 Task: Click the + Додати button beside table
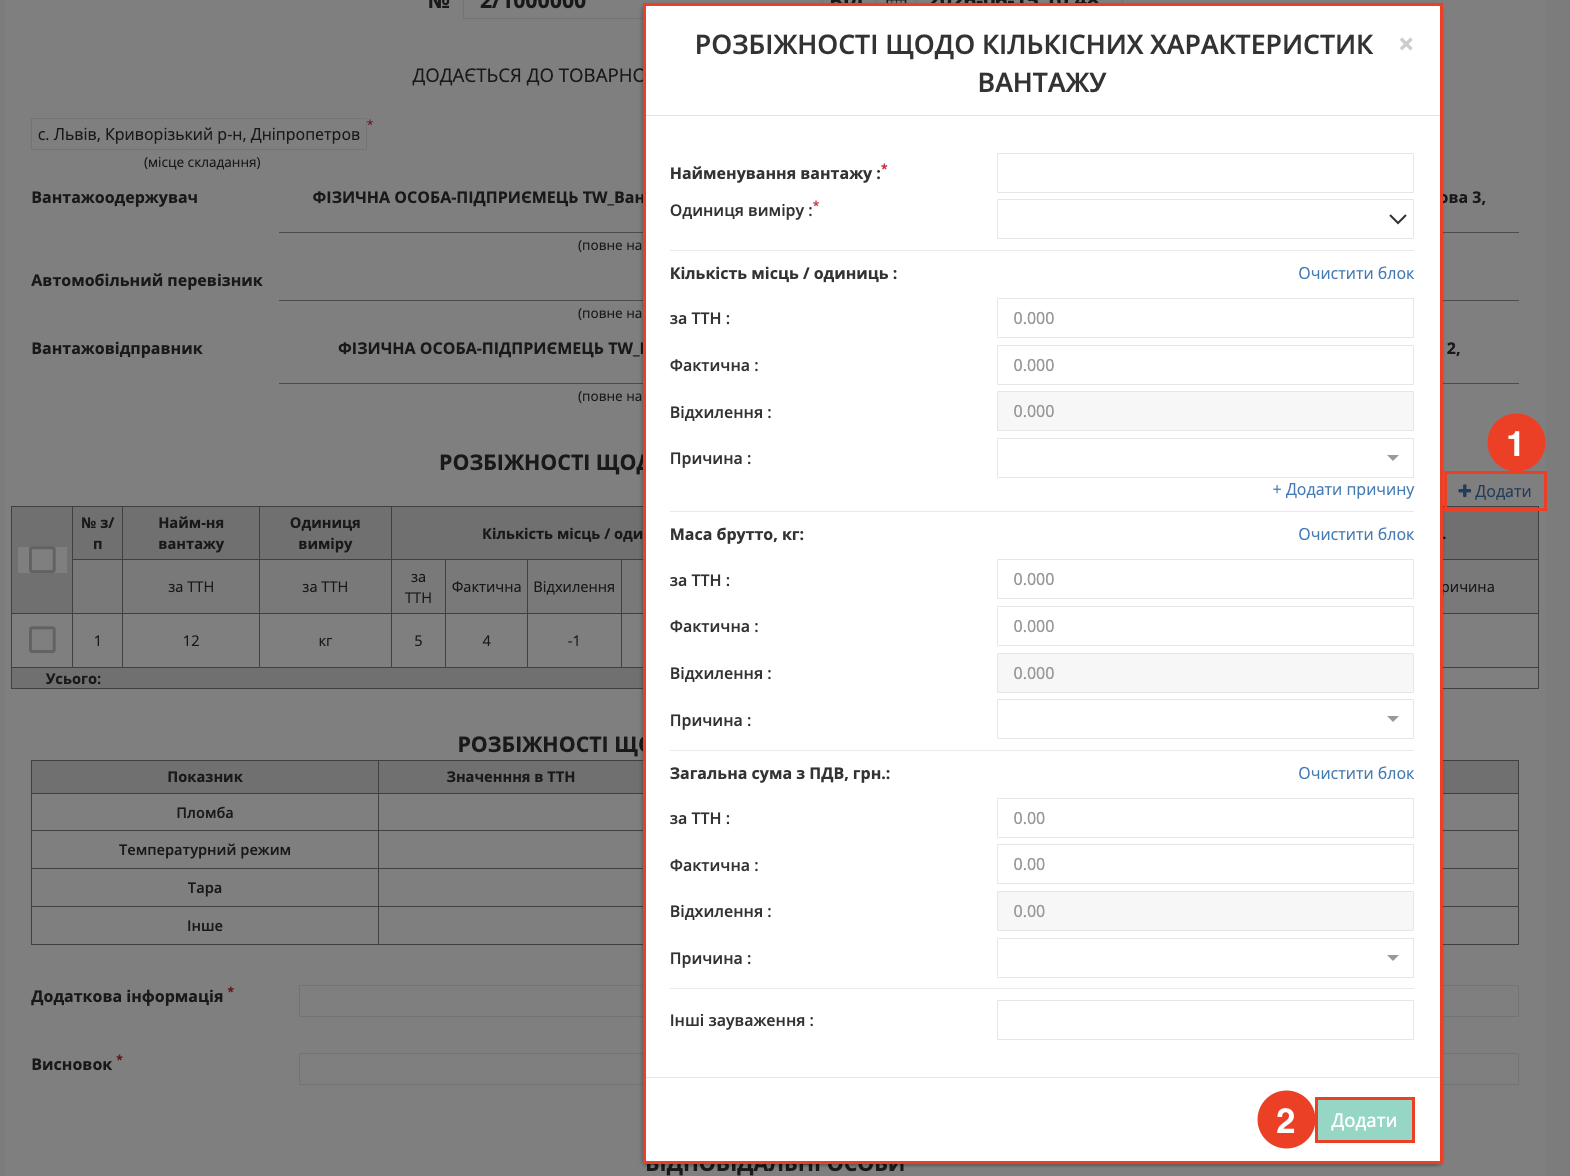tap(1495, 491)
